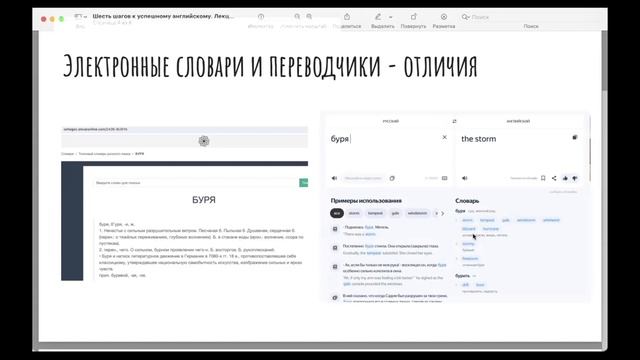
Task: Select the "gale" examples filter chip
Action: click(395, 213)
